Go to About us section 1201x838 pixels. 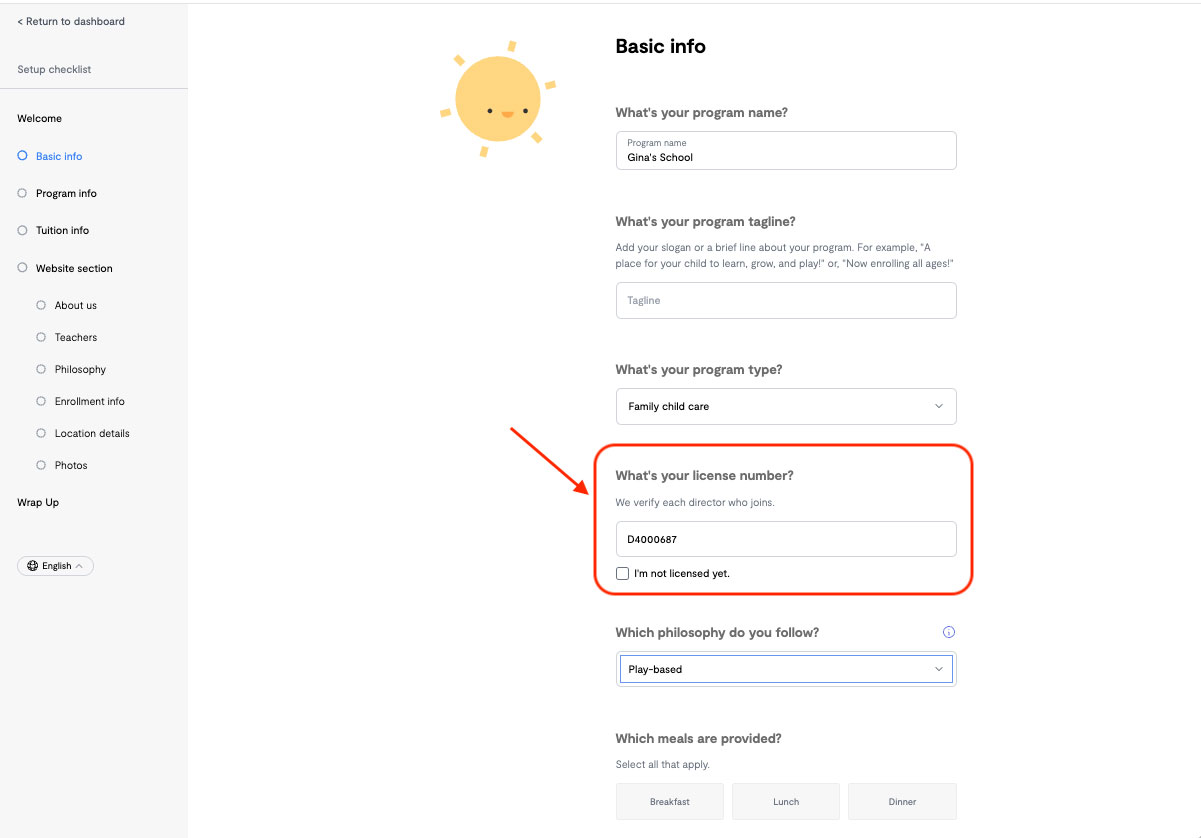click(x=76, y=305)
